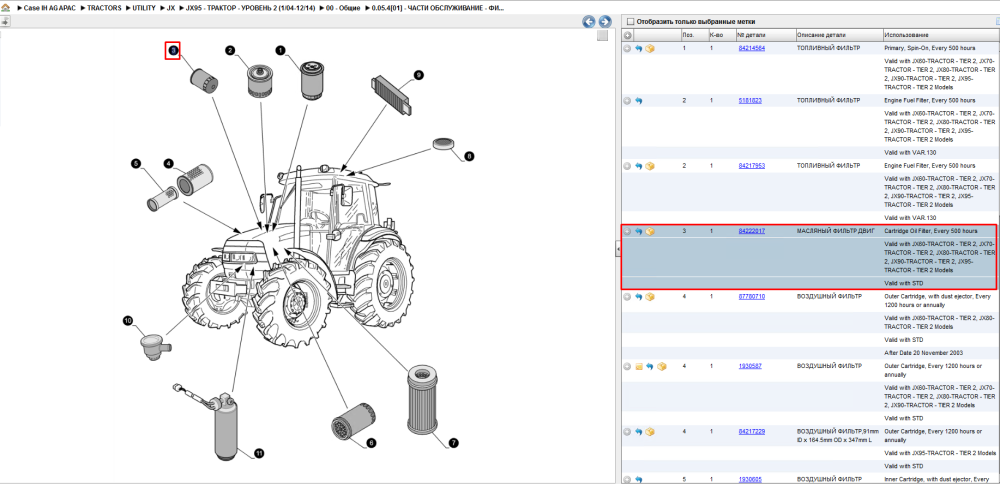1000x484 pixels.
Task: Click the yellow box icon for part 1930587
Action: (x=662, y=367)
